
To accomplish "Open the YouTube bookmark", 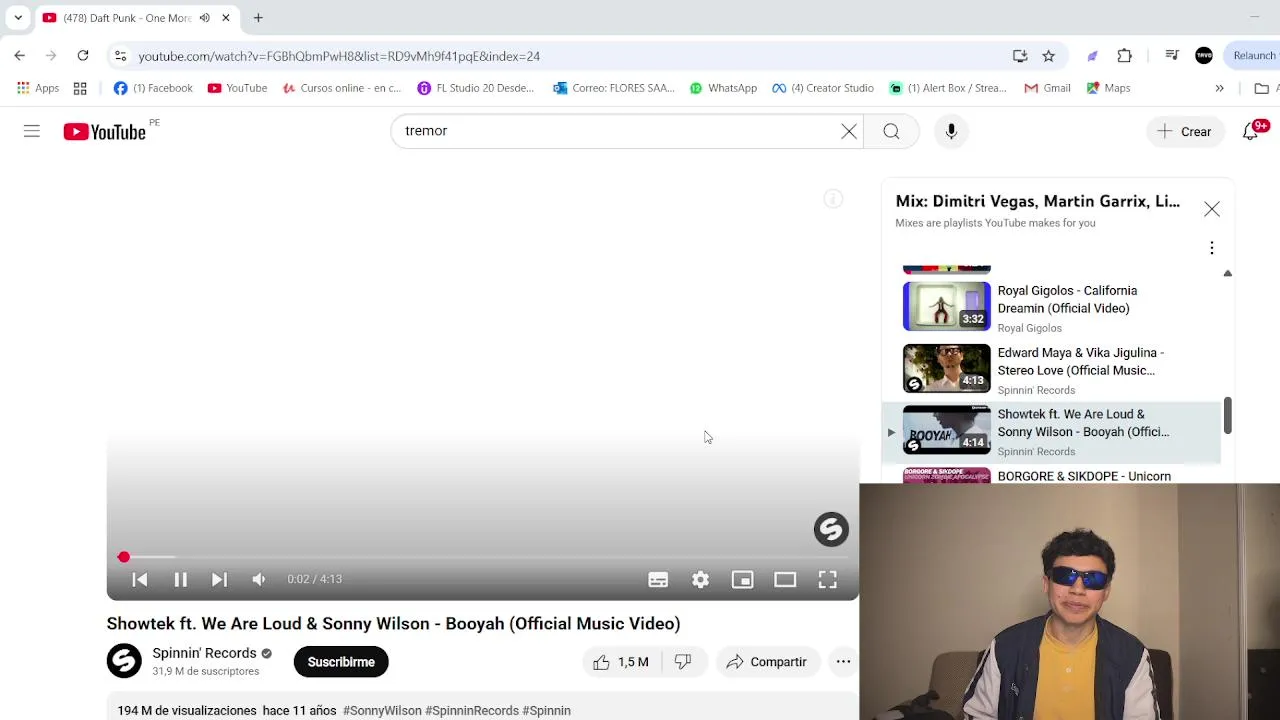I will (x=237, y=88).
